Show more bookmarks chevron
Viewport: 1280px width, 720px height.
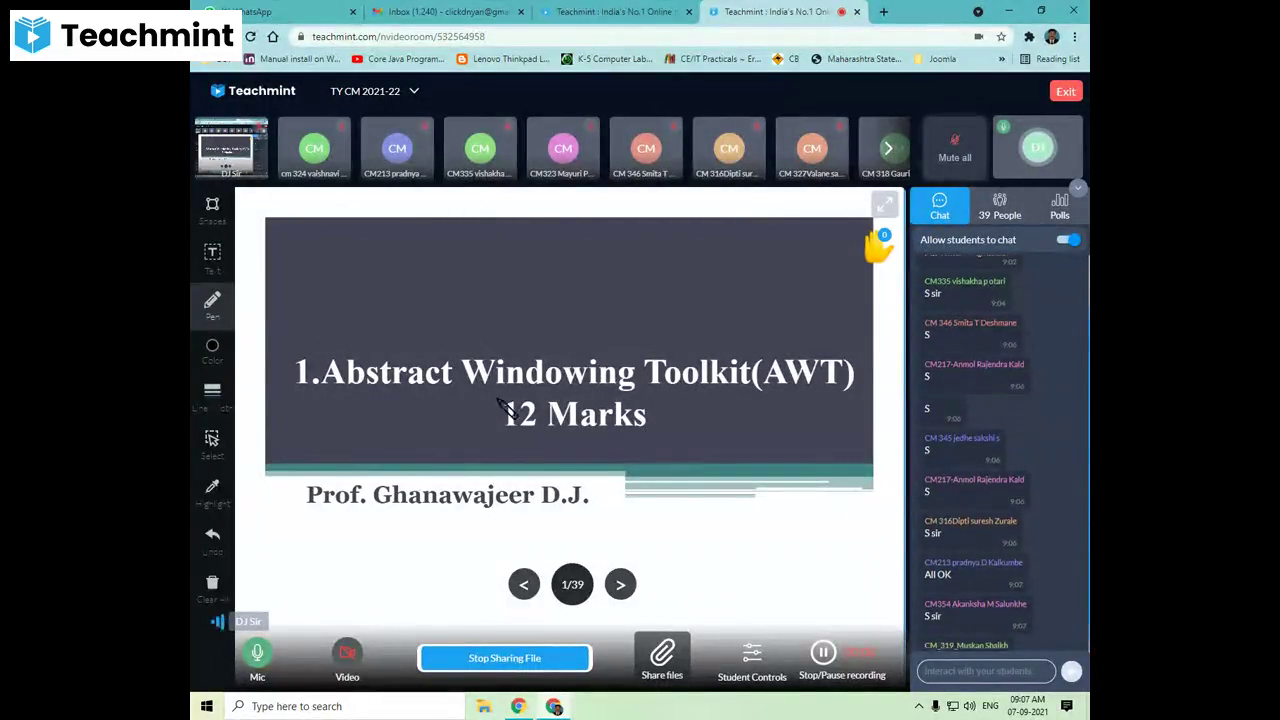coord(1002,59)
